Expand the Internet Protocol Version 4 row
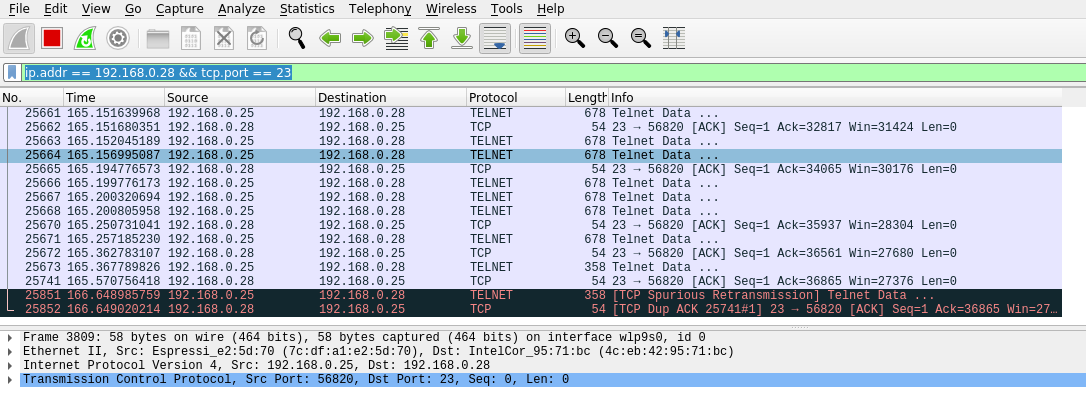 10,365
